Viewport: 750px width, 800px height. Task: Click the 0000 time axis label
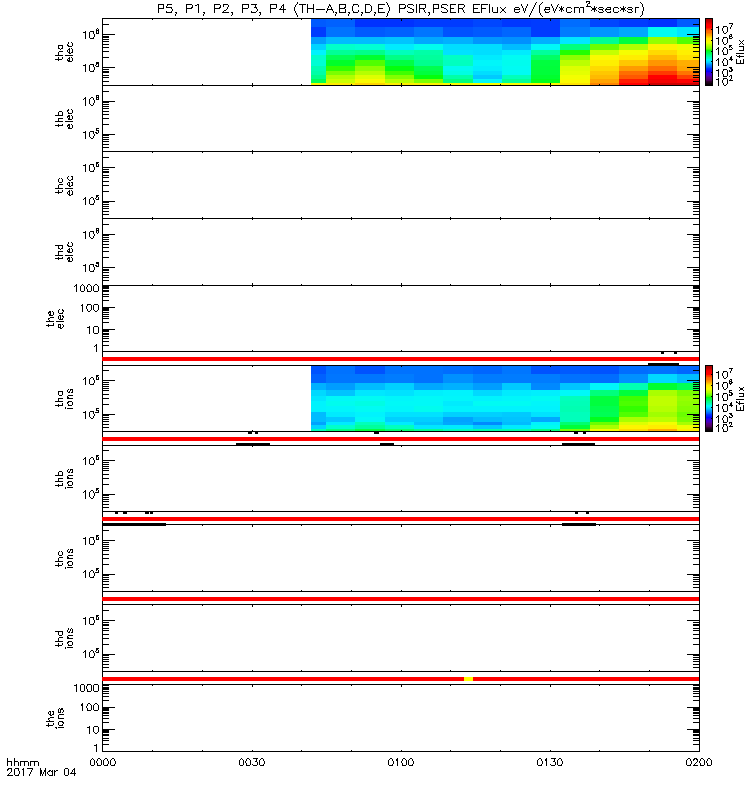pos(103,762)
